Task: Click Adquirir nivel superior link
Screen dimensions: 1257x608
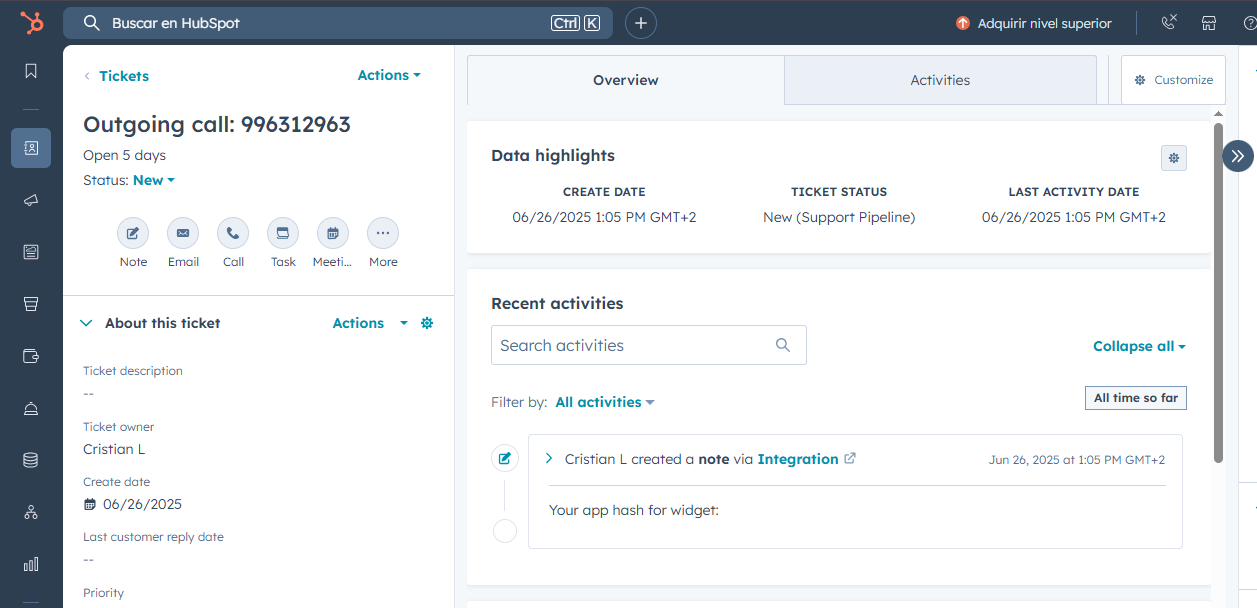Action: pos(1044,23)
